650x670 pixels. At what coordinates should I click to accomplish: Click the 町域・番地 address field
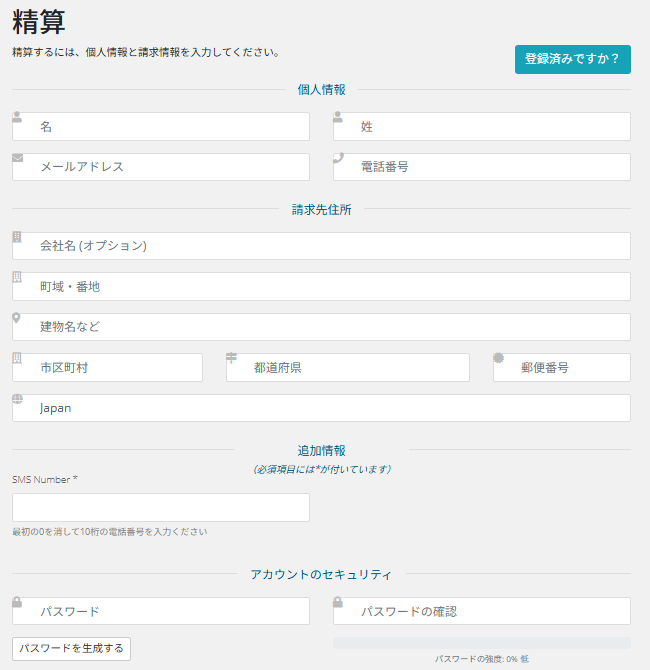321,286
